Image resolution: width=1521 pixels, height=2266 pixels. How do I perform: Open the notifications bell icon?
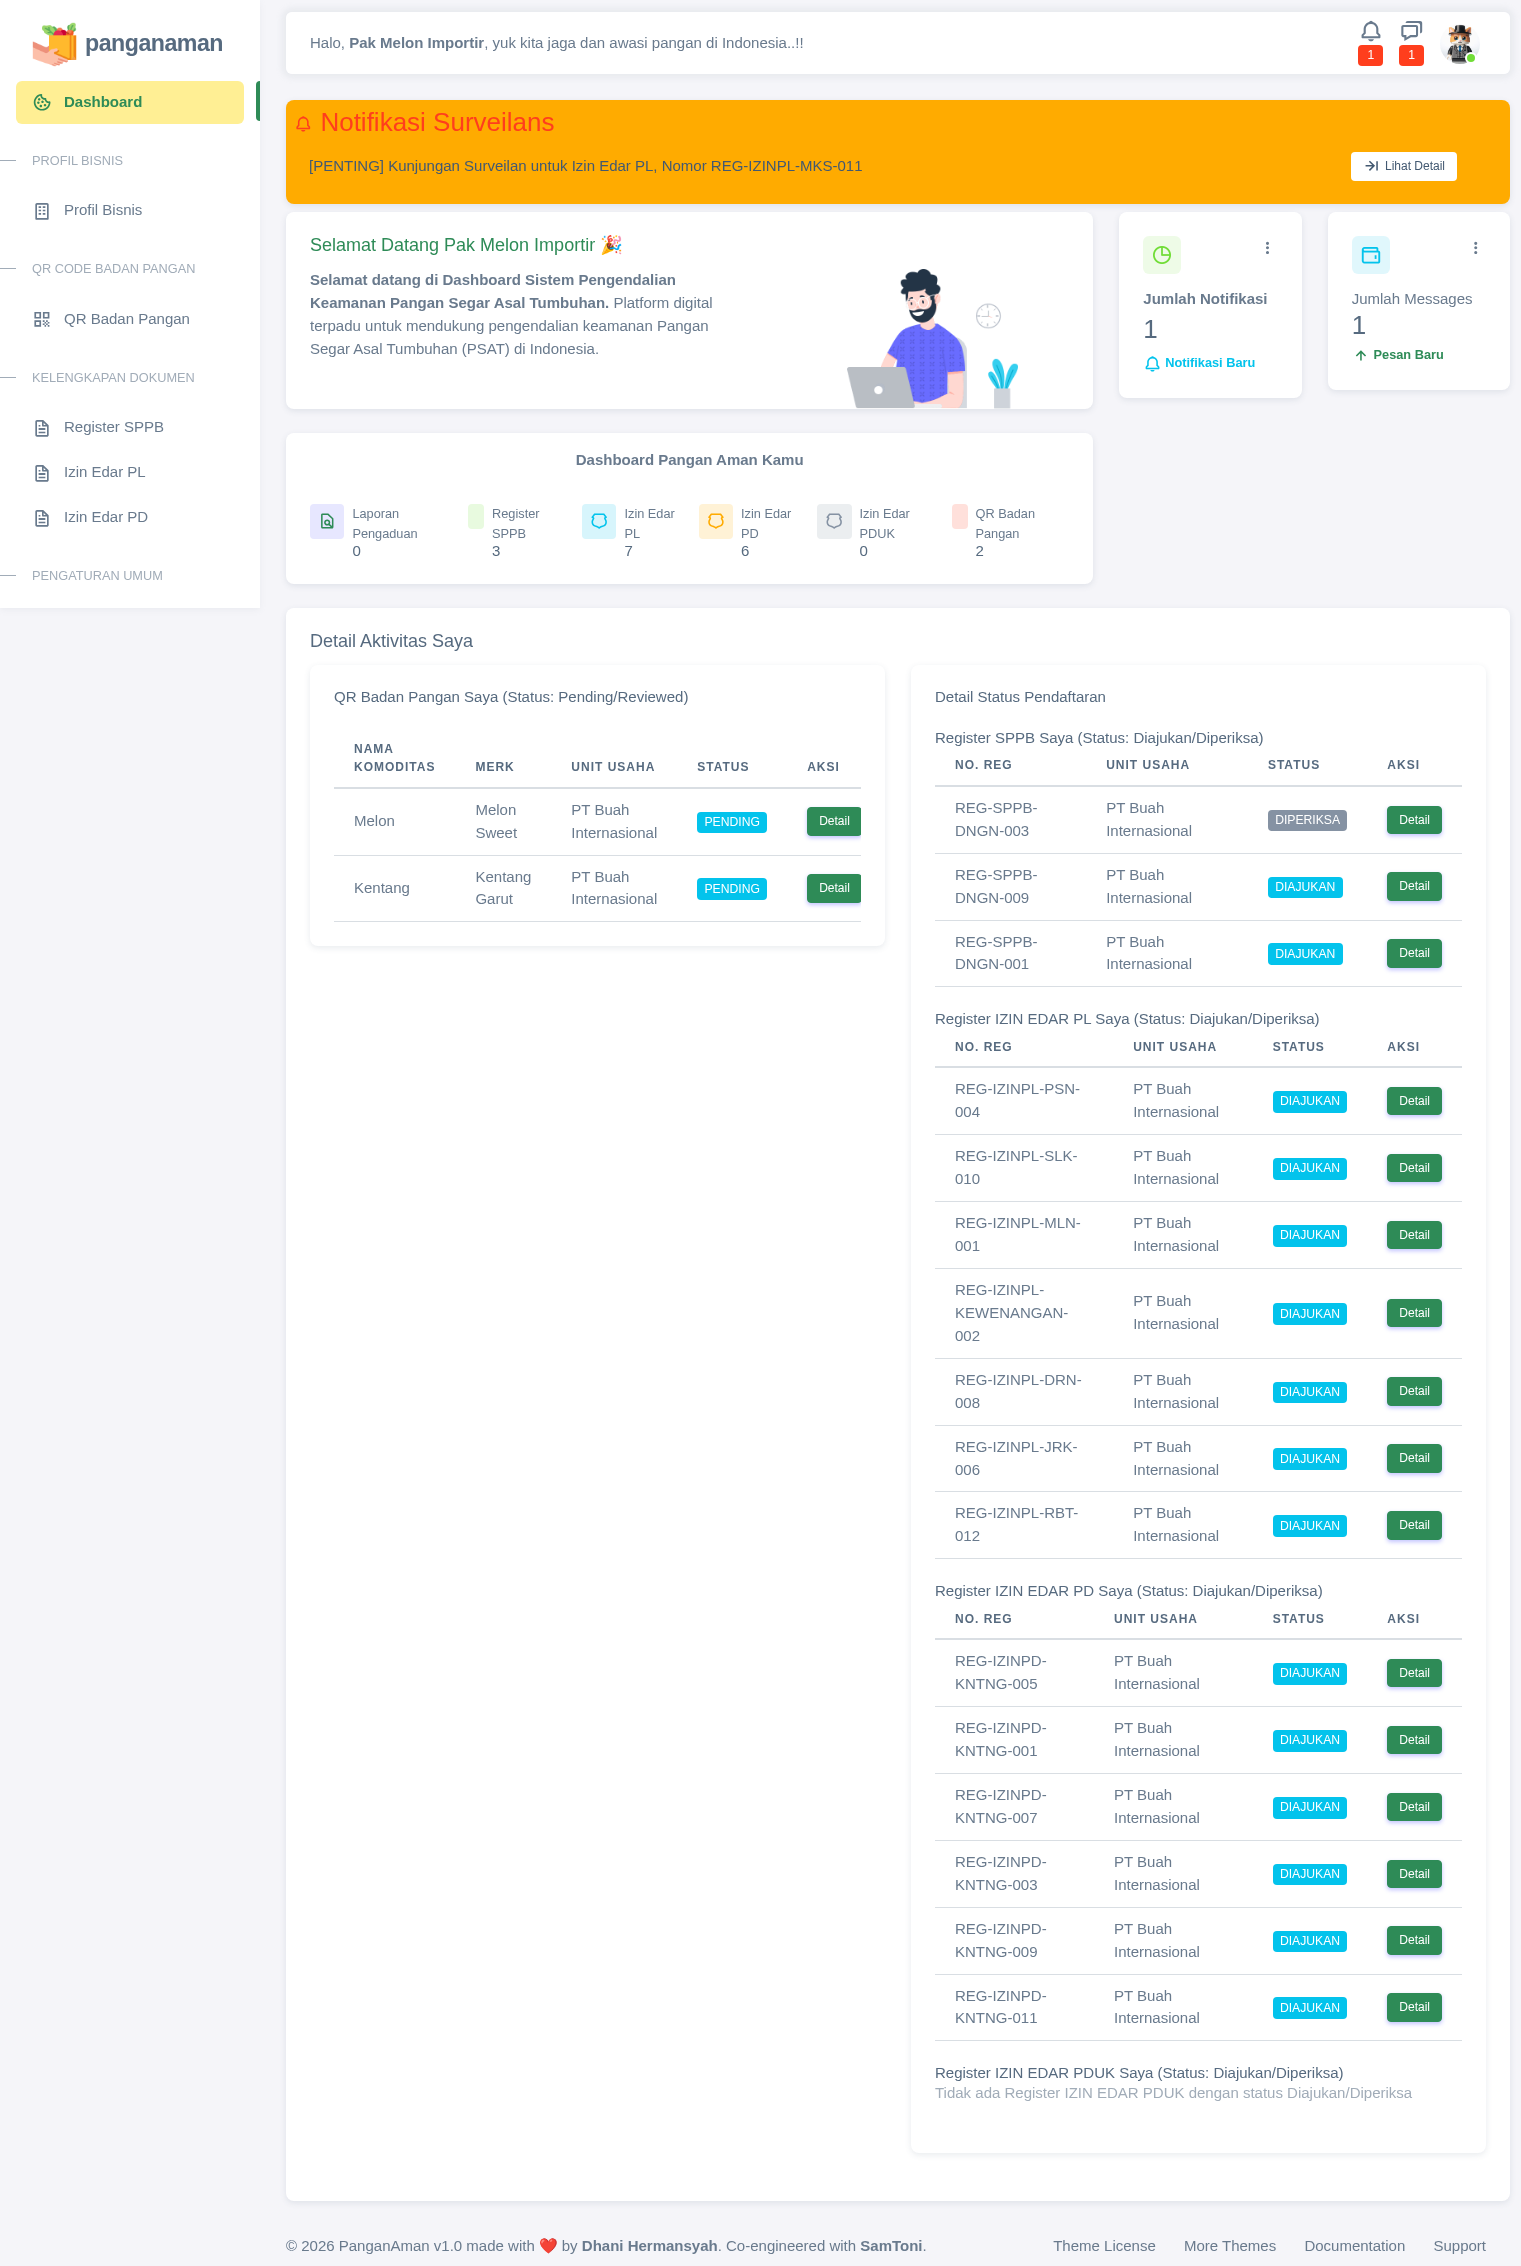tap(1371, 31)
